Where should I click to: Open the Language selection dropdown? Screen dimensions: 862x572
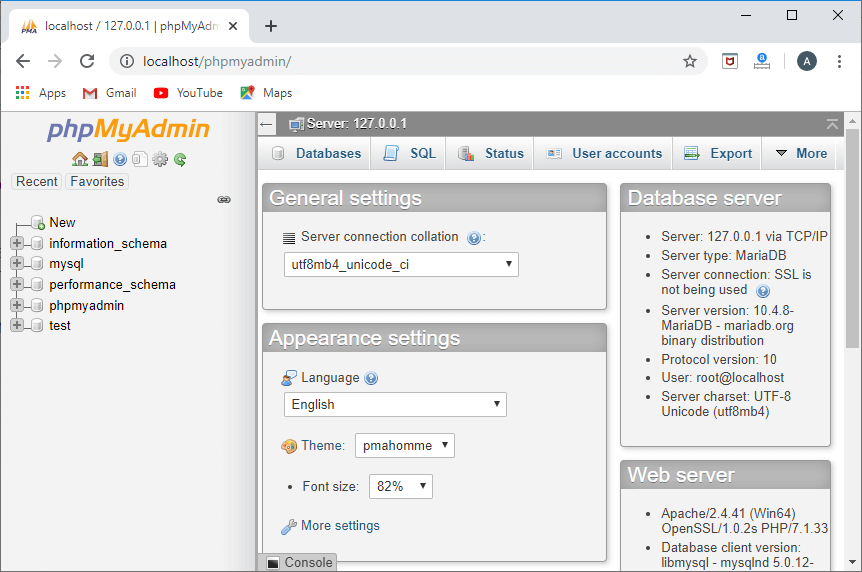(x=395, y=405)
